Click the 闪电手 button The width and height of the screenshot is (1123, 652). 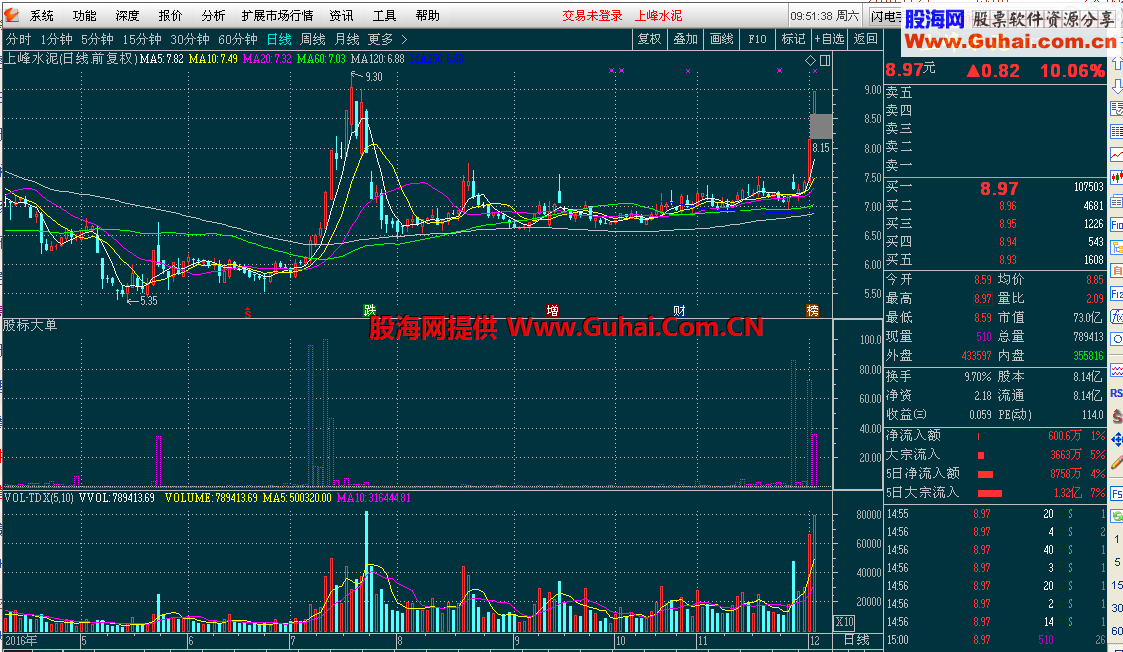pos(886,16)
